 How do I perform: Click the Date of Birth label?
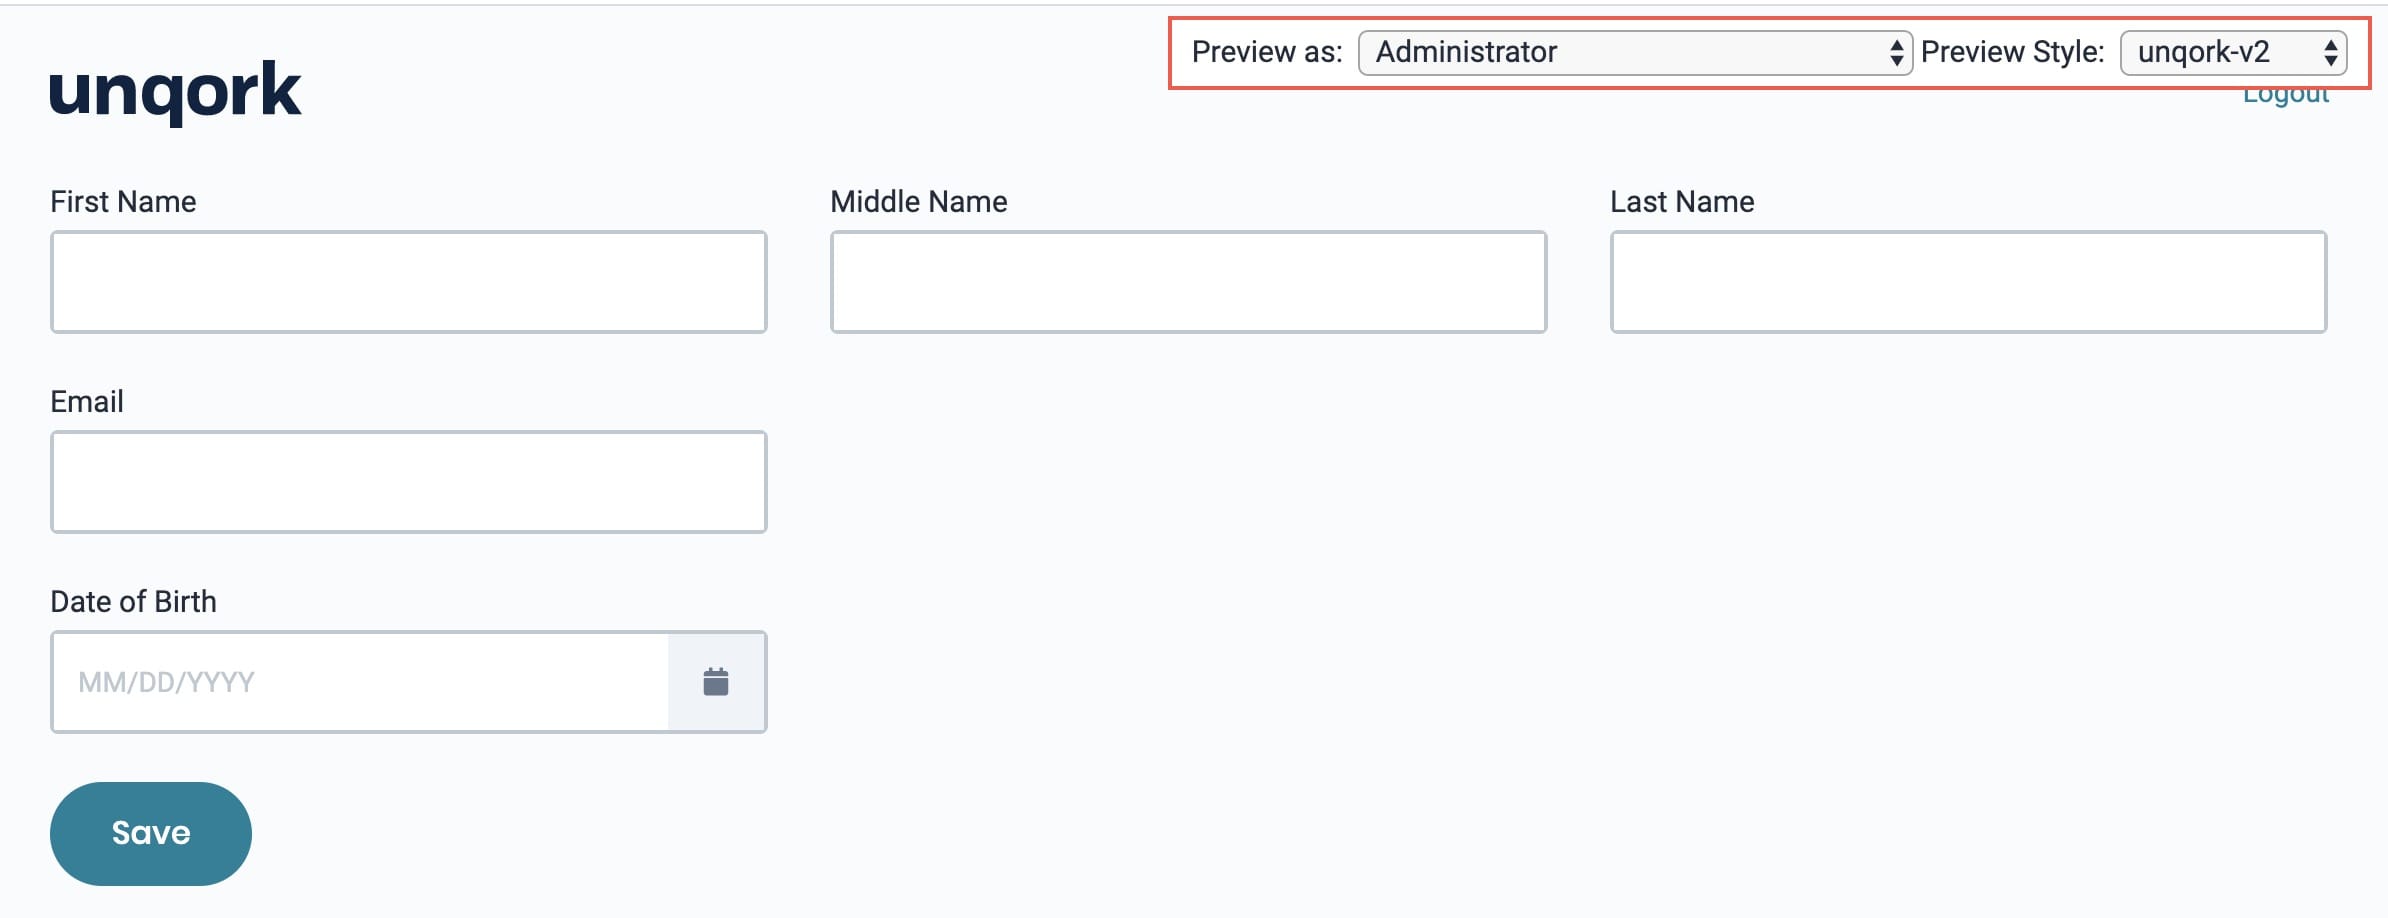(133, 602)
